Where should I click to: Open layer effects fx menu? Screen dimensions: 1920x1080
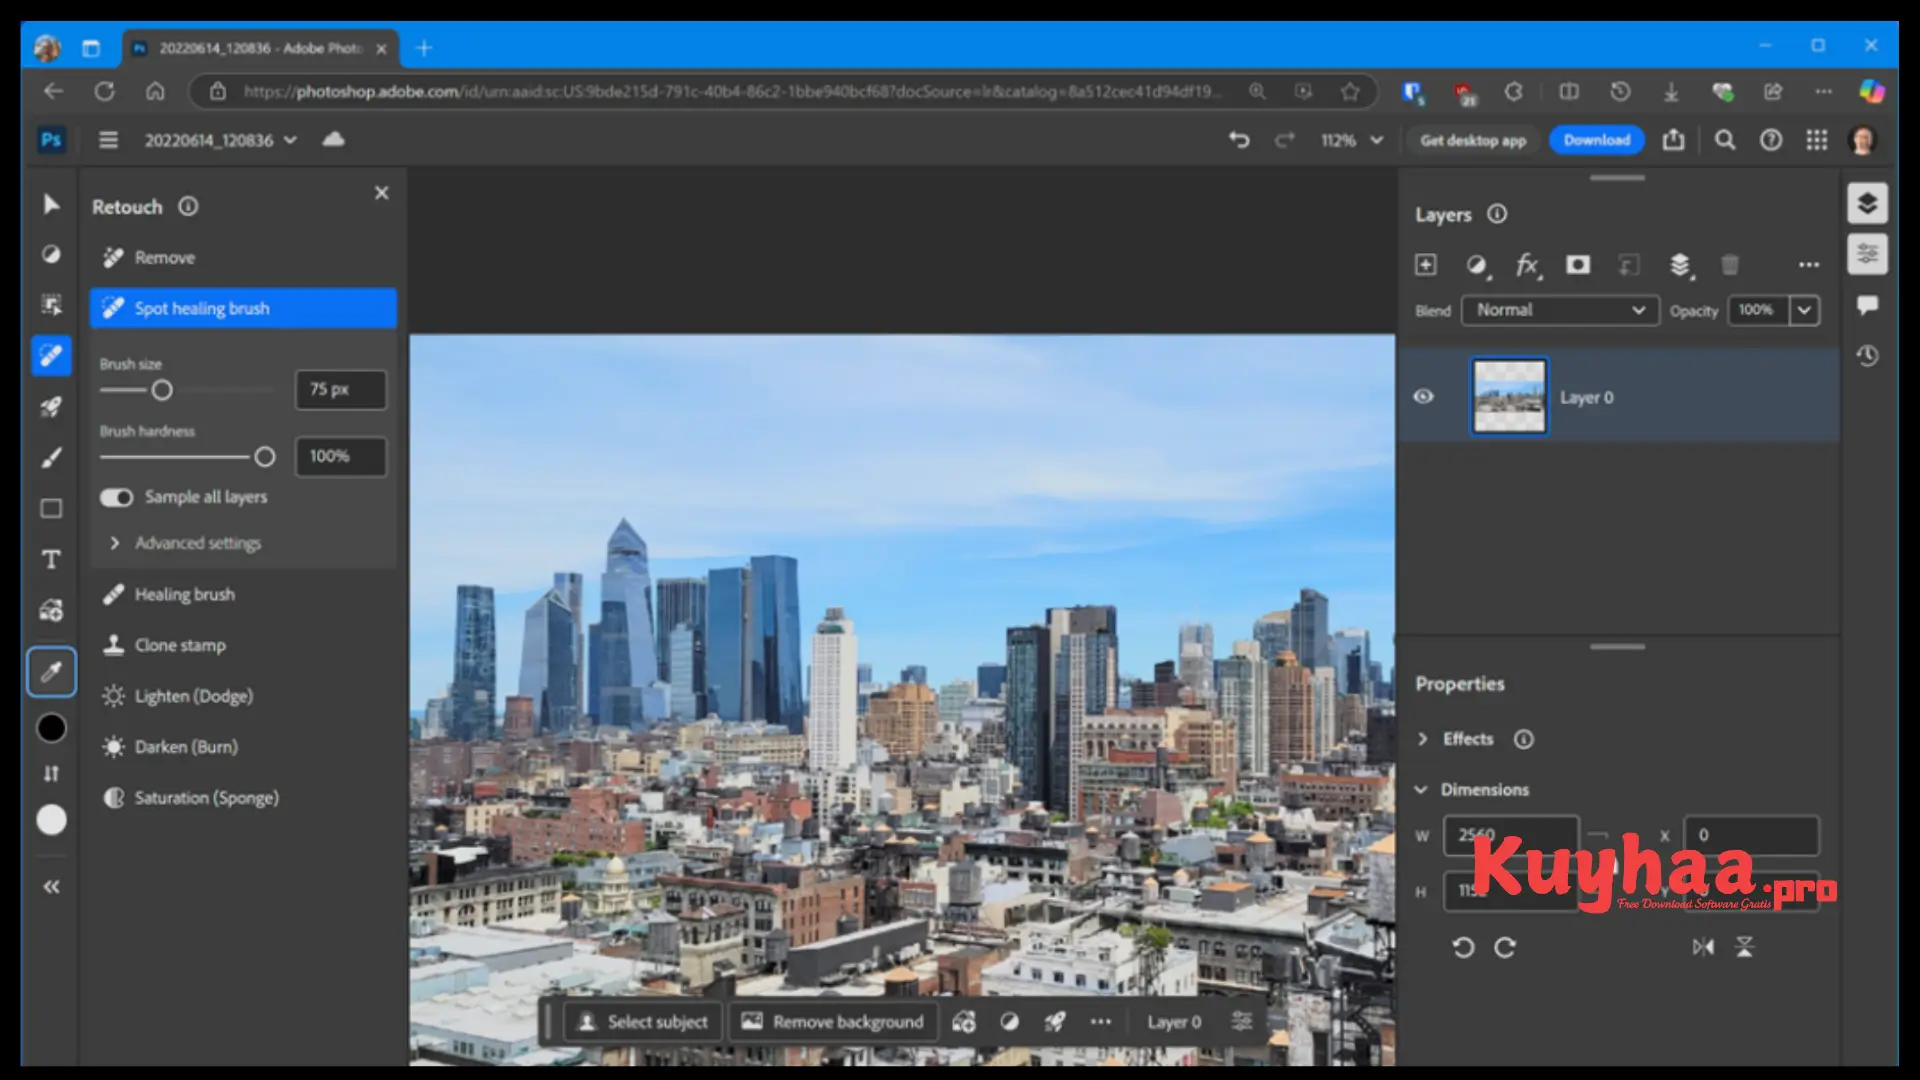pos(1527,265)
